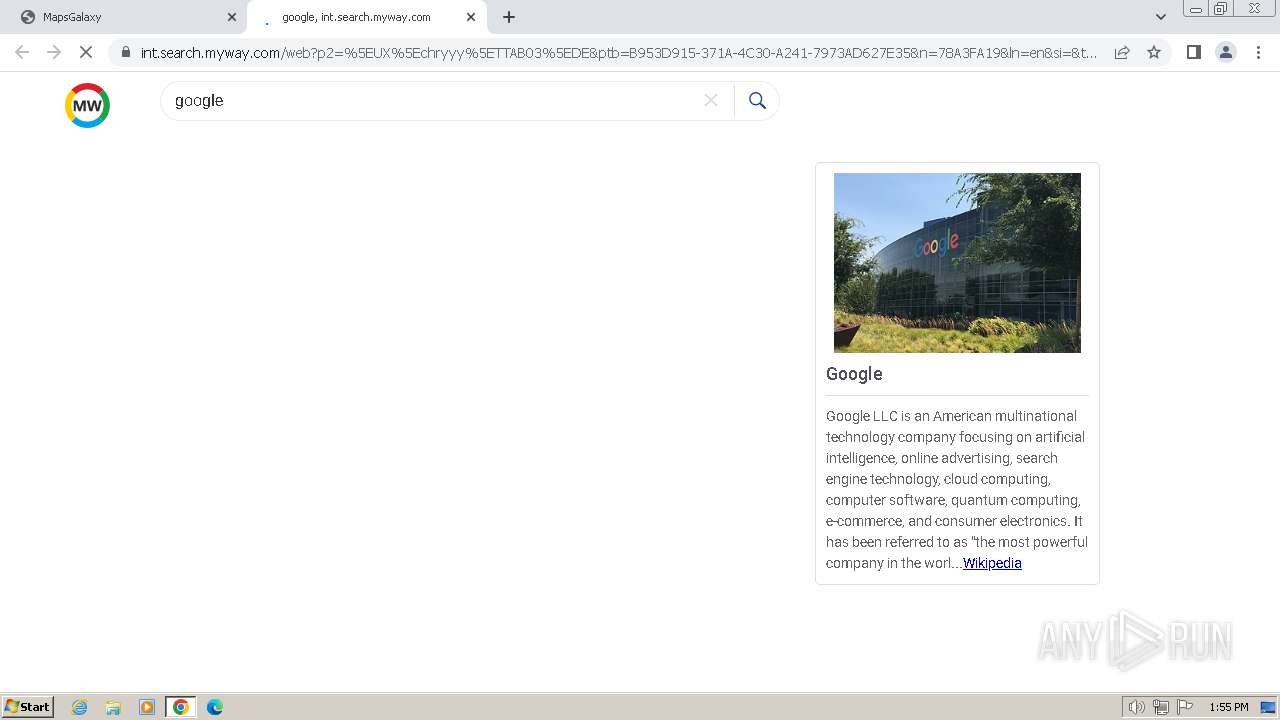Expand the tab search dropdown arrow

pyautogui.click(x=1161, y=17)
